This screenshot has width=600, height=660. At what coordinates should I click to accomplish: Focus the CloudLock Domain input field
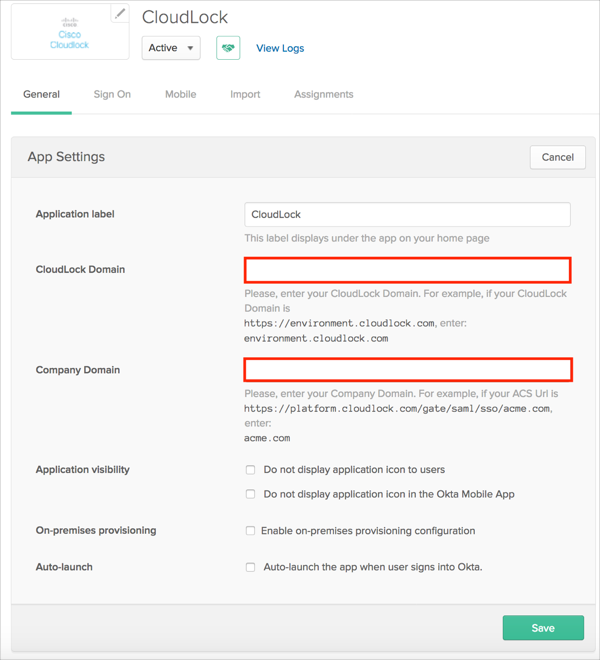407,270
